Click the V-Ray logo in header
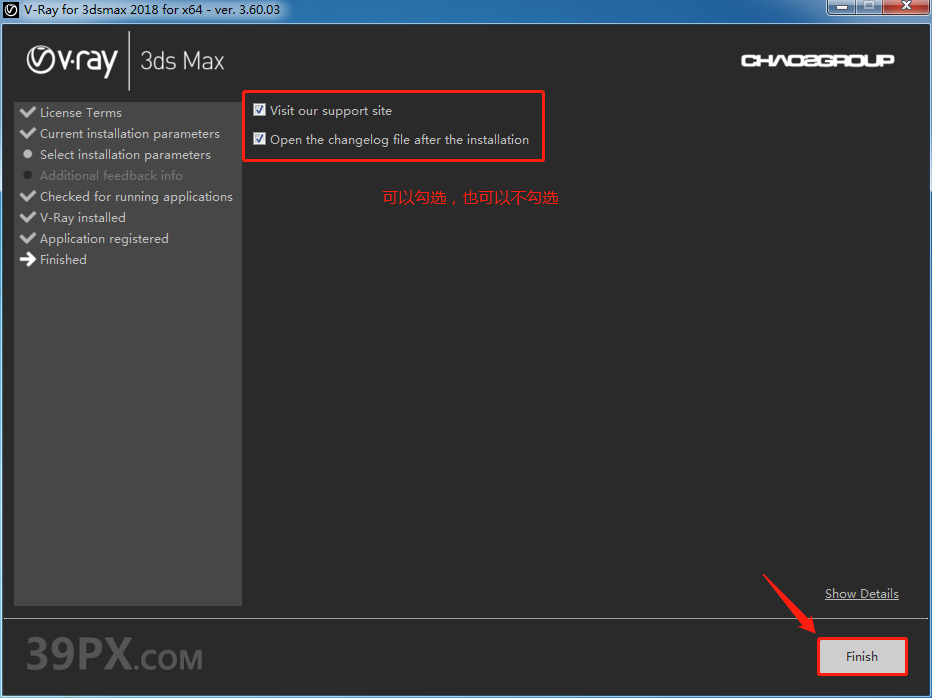The width and height of the screenshot is (932, 698). coord(72,60)
